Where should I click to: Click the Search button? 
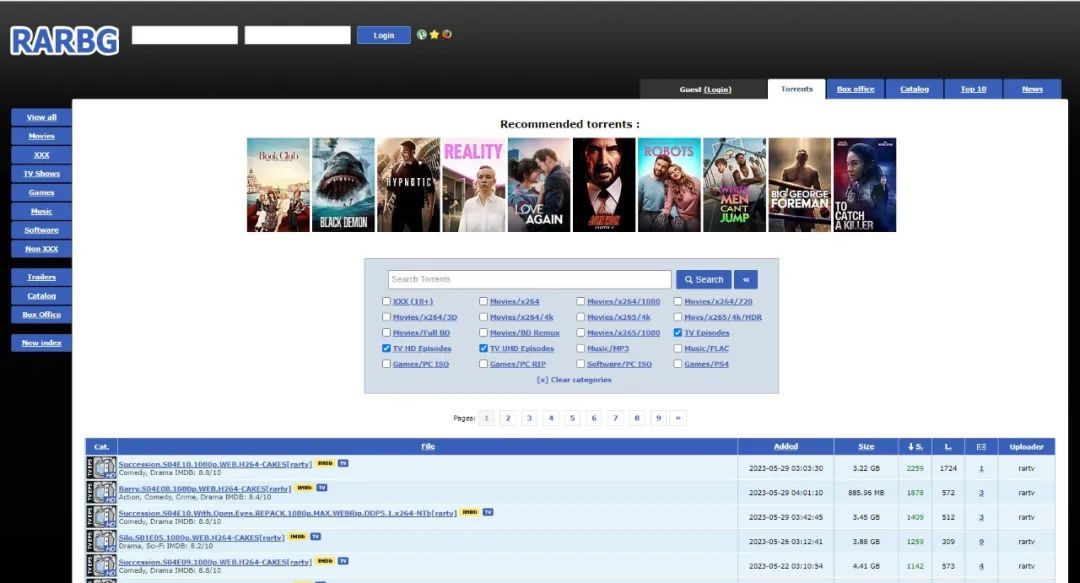(x=704, y=279)
